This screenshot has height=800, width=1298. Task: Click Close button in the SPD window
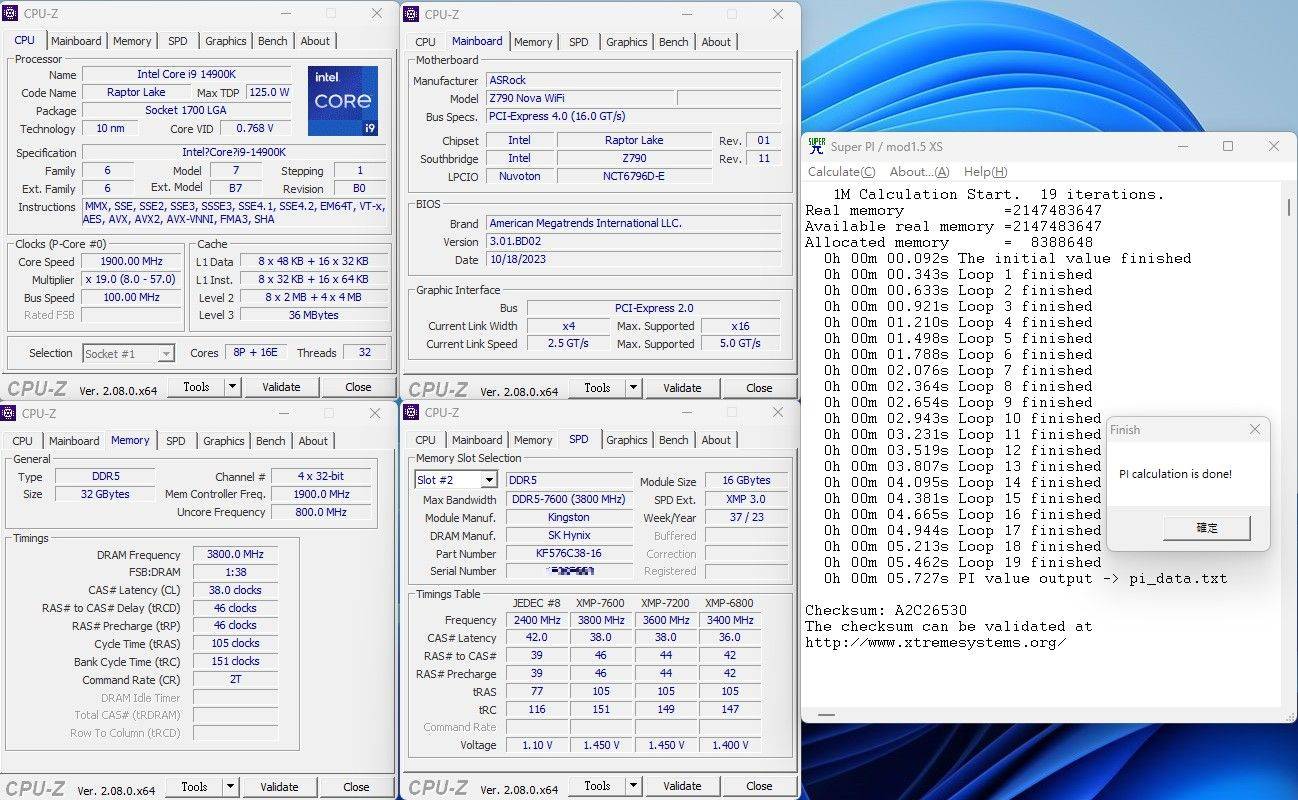point(759,786)
